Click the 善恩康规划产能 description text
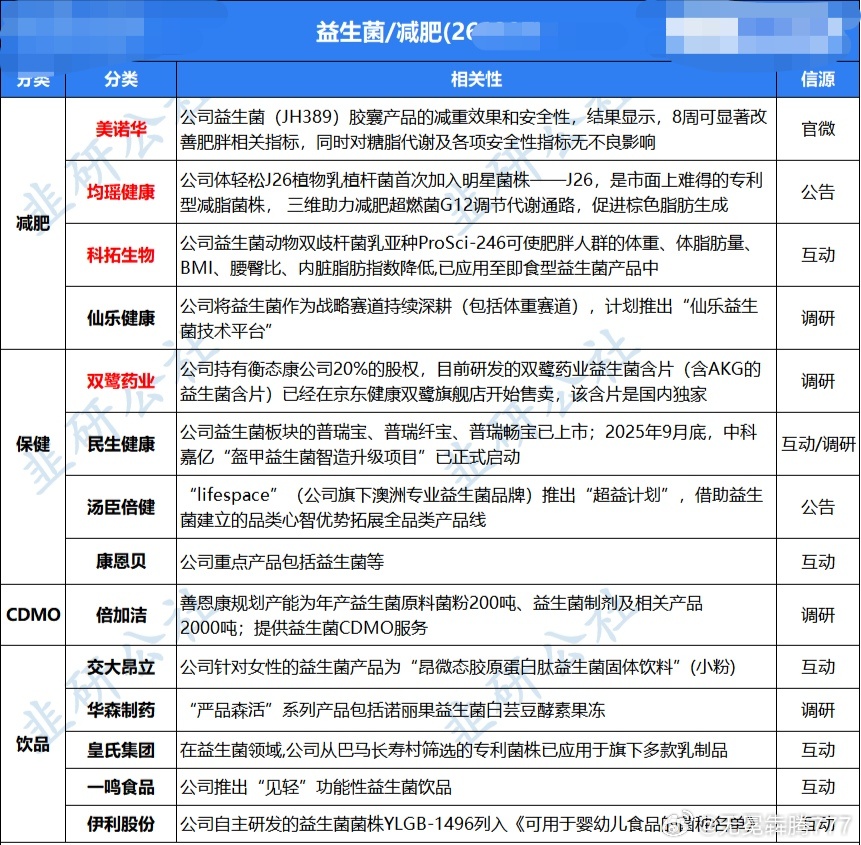Image resolution: width=861 pixels, height=845 pixels. (441, 615)
